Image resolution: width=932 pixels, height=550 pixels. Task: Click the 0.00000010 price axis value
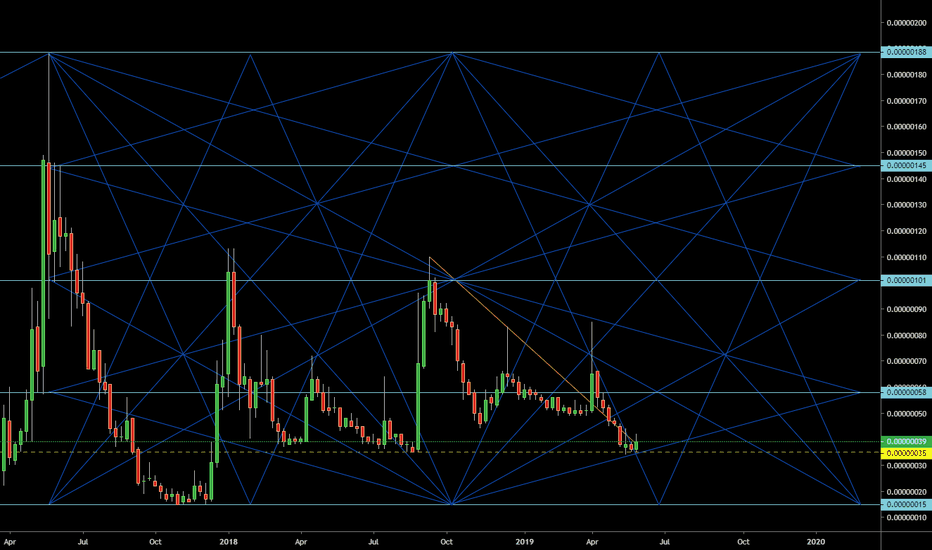pyautogui.click(x=906, y=518)
